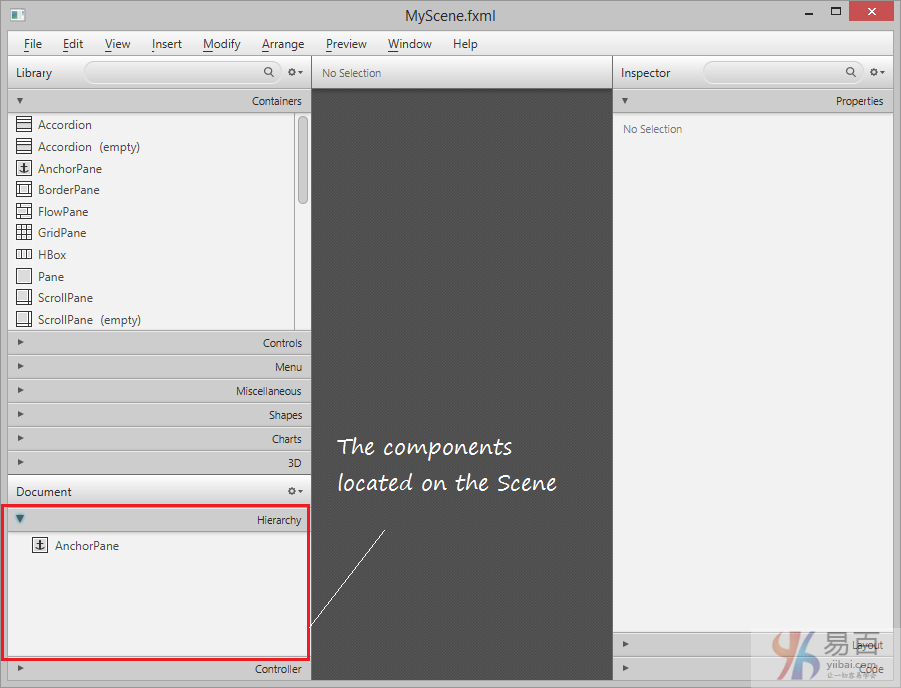Image resolution: width=901 pixels, height=688 pixels.
Task: Open the Modify menu
Action: click(221, 44)
